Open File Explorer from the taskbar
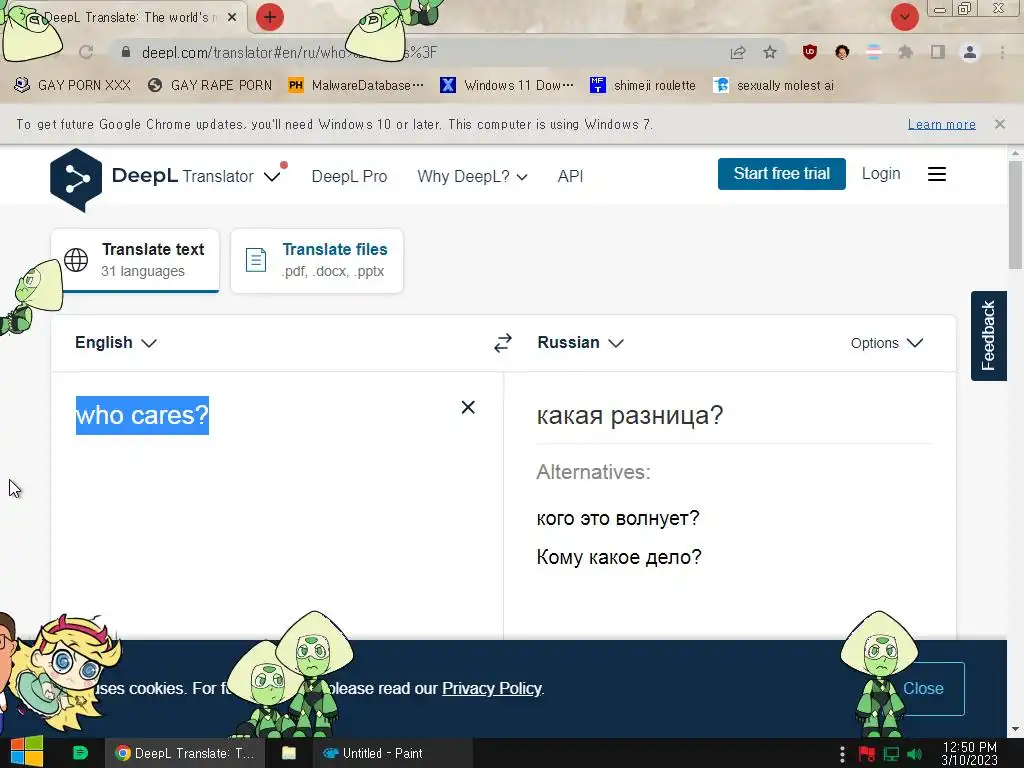Screen dimensions: 1024x768 tap(289, 753)
